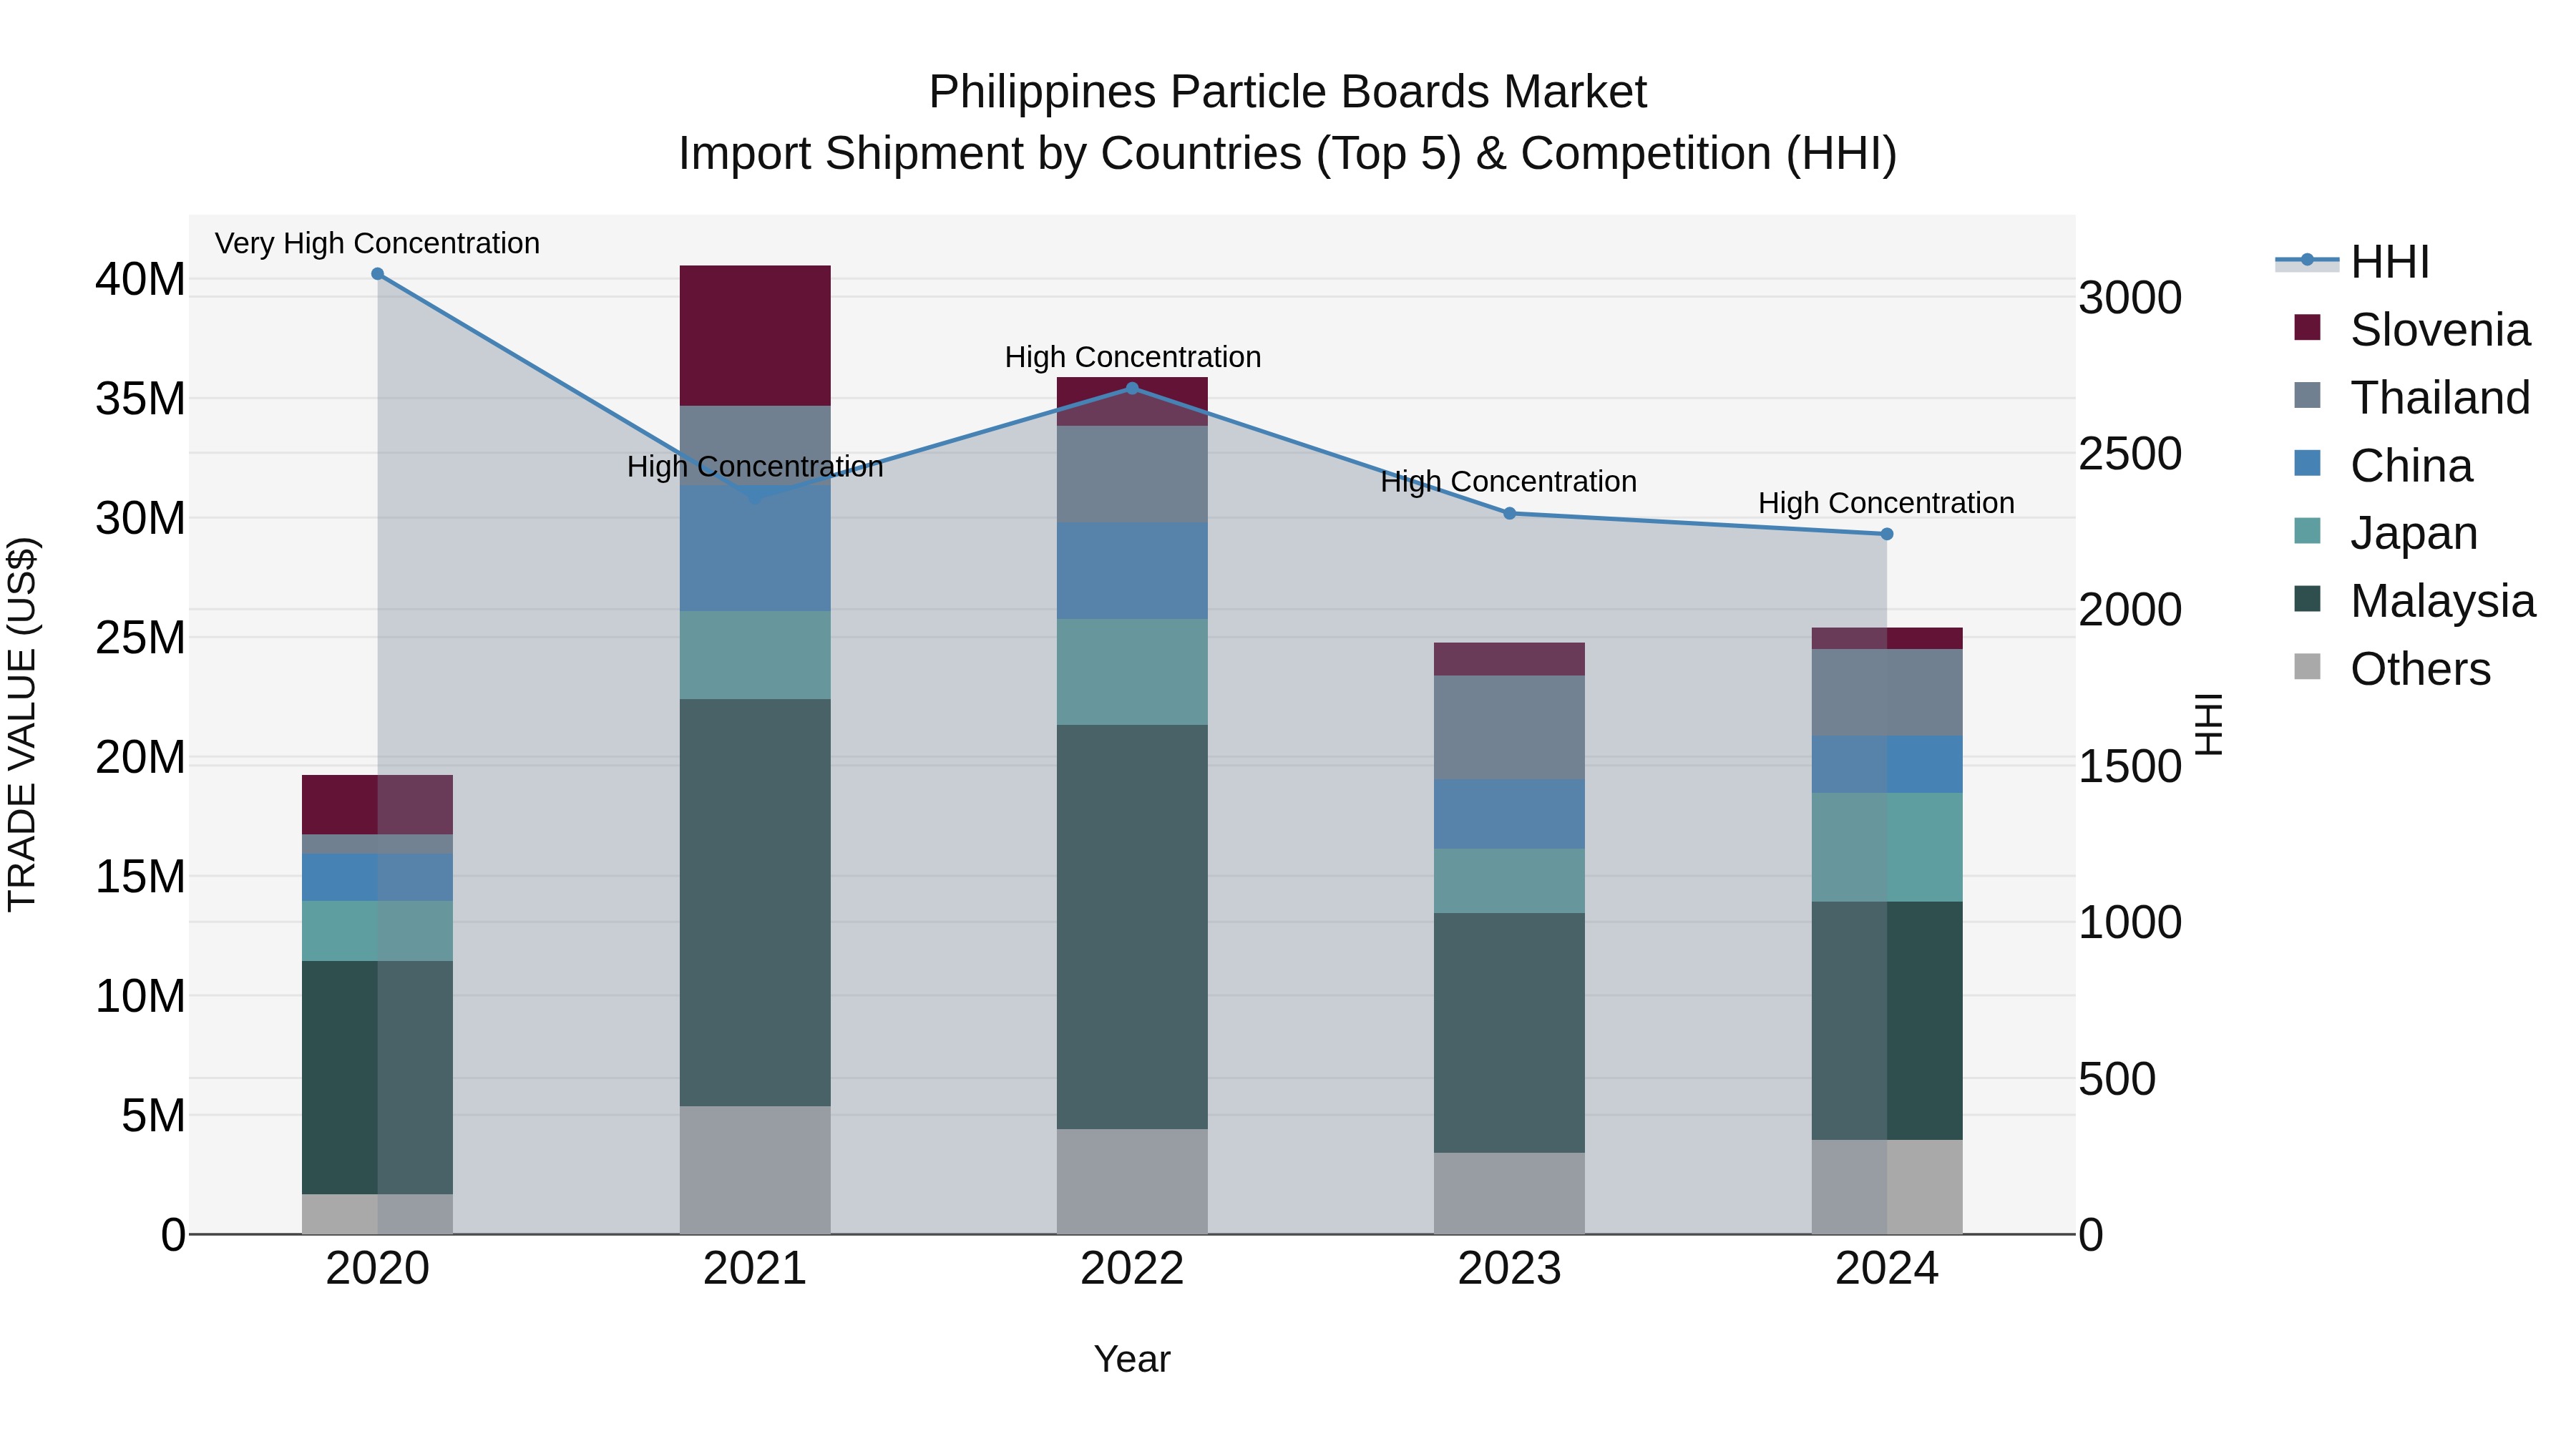Click the 2022 China bar segment
Image resolution: width=2576 pixels, height=1449 pixels.
(x=1132, y=571)
